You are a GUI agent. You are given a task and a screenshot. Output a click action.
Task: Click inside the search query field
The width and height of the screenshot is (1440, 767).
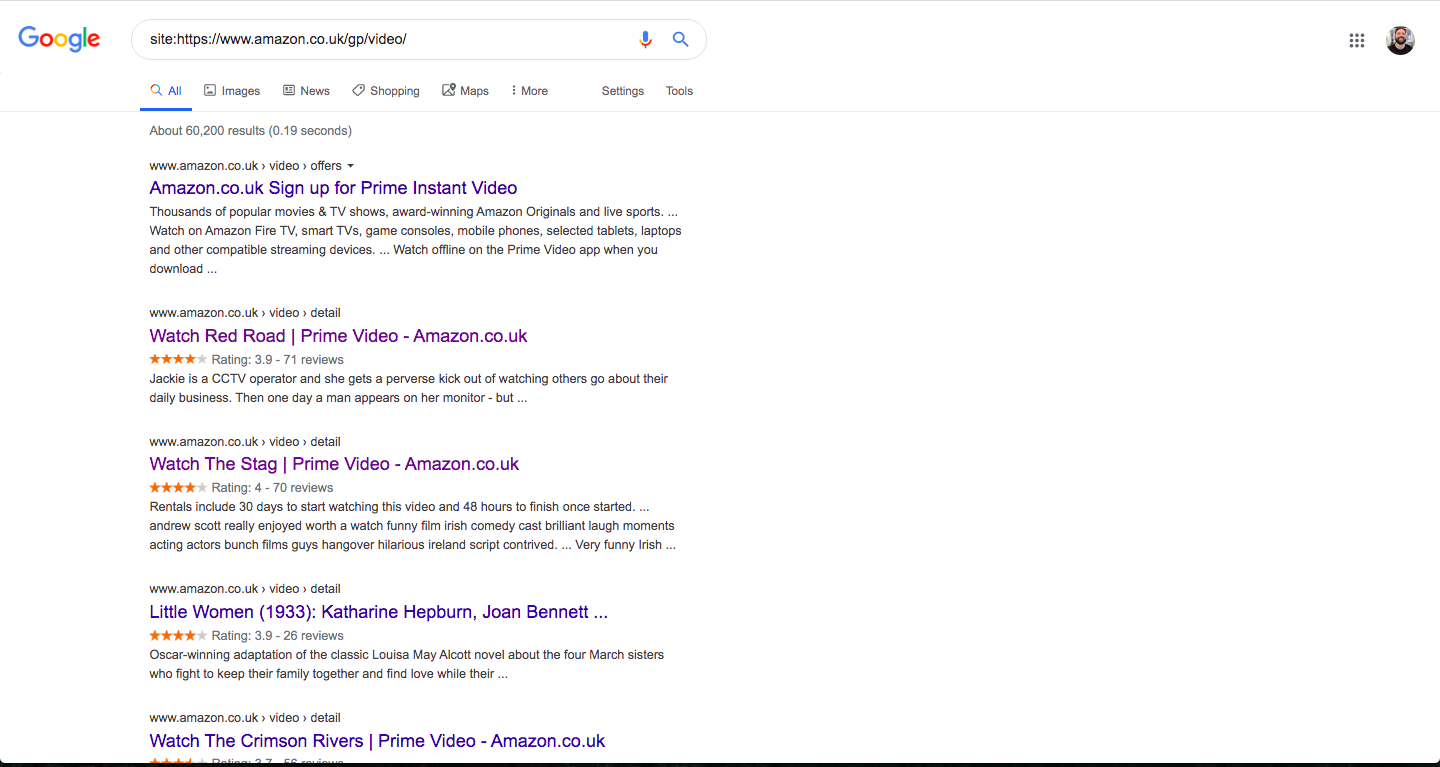pos(380,39)
